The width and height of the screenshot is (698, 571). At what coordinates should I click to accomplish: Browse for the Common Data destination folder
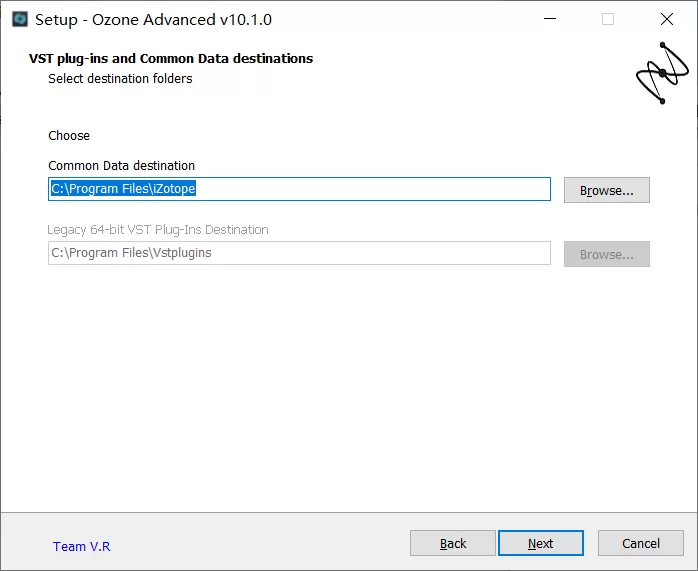coord(606,190)
